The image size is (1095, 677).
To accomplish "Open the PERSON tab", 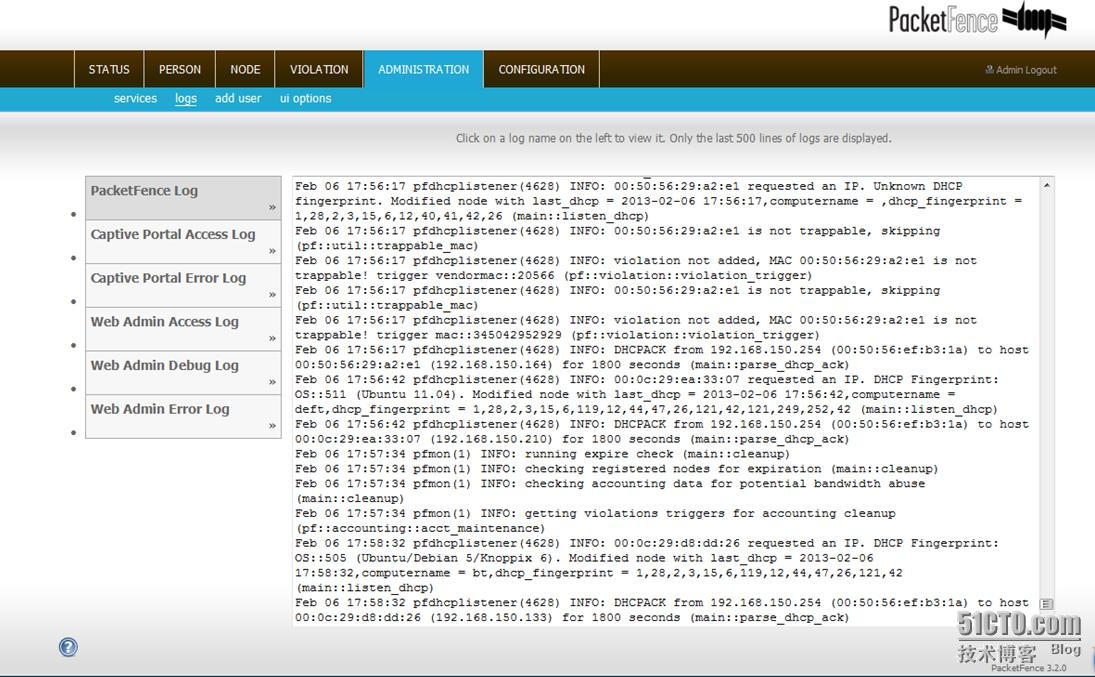I will click(179, 69).
